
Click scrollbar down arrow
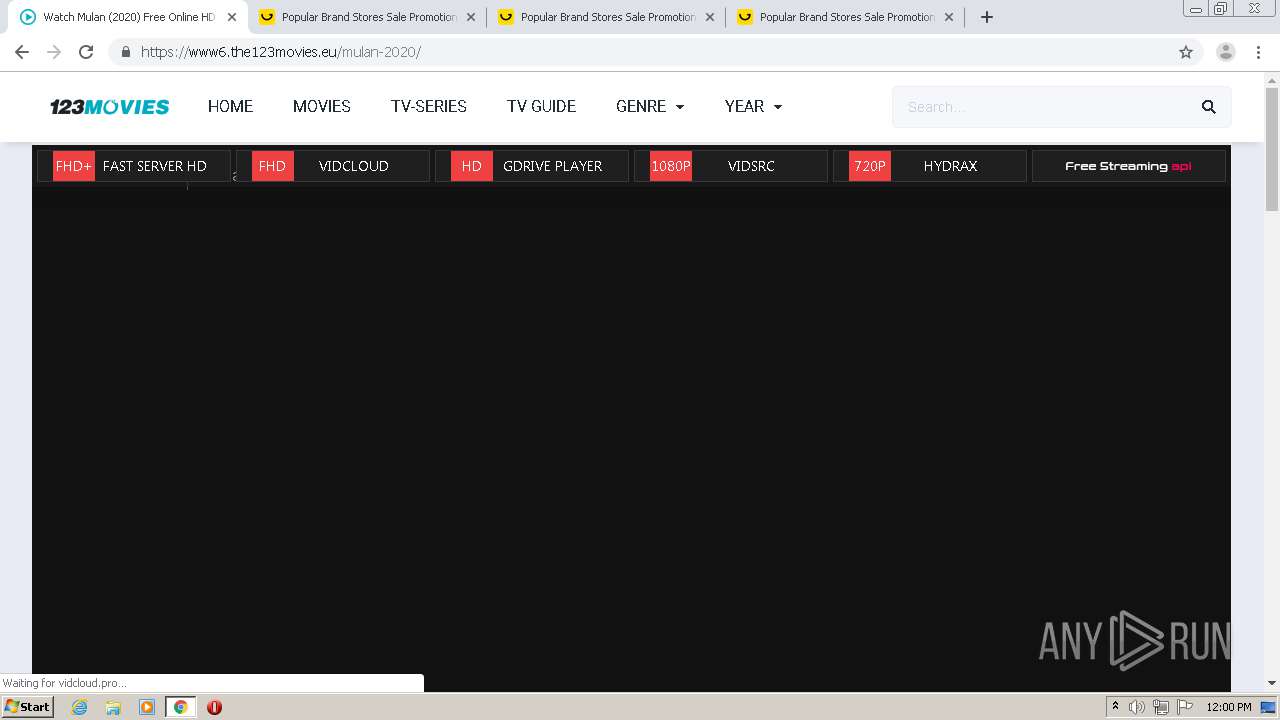click(x=1272, y=683)
